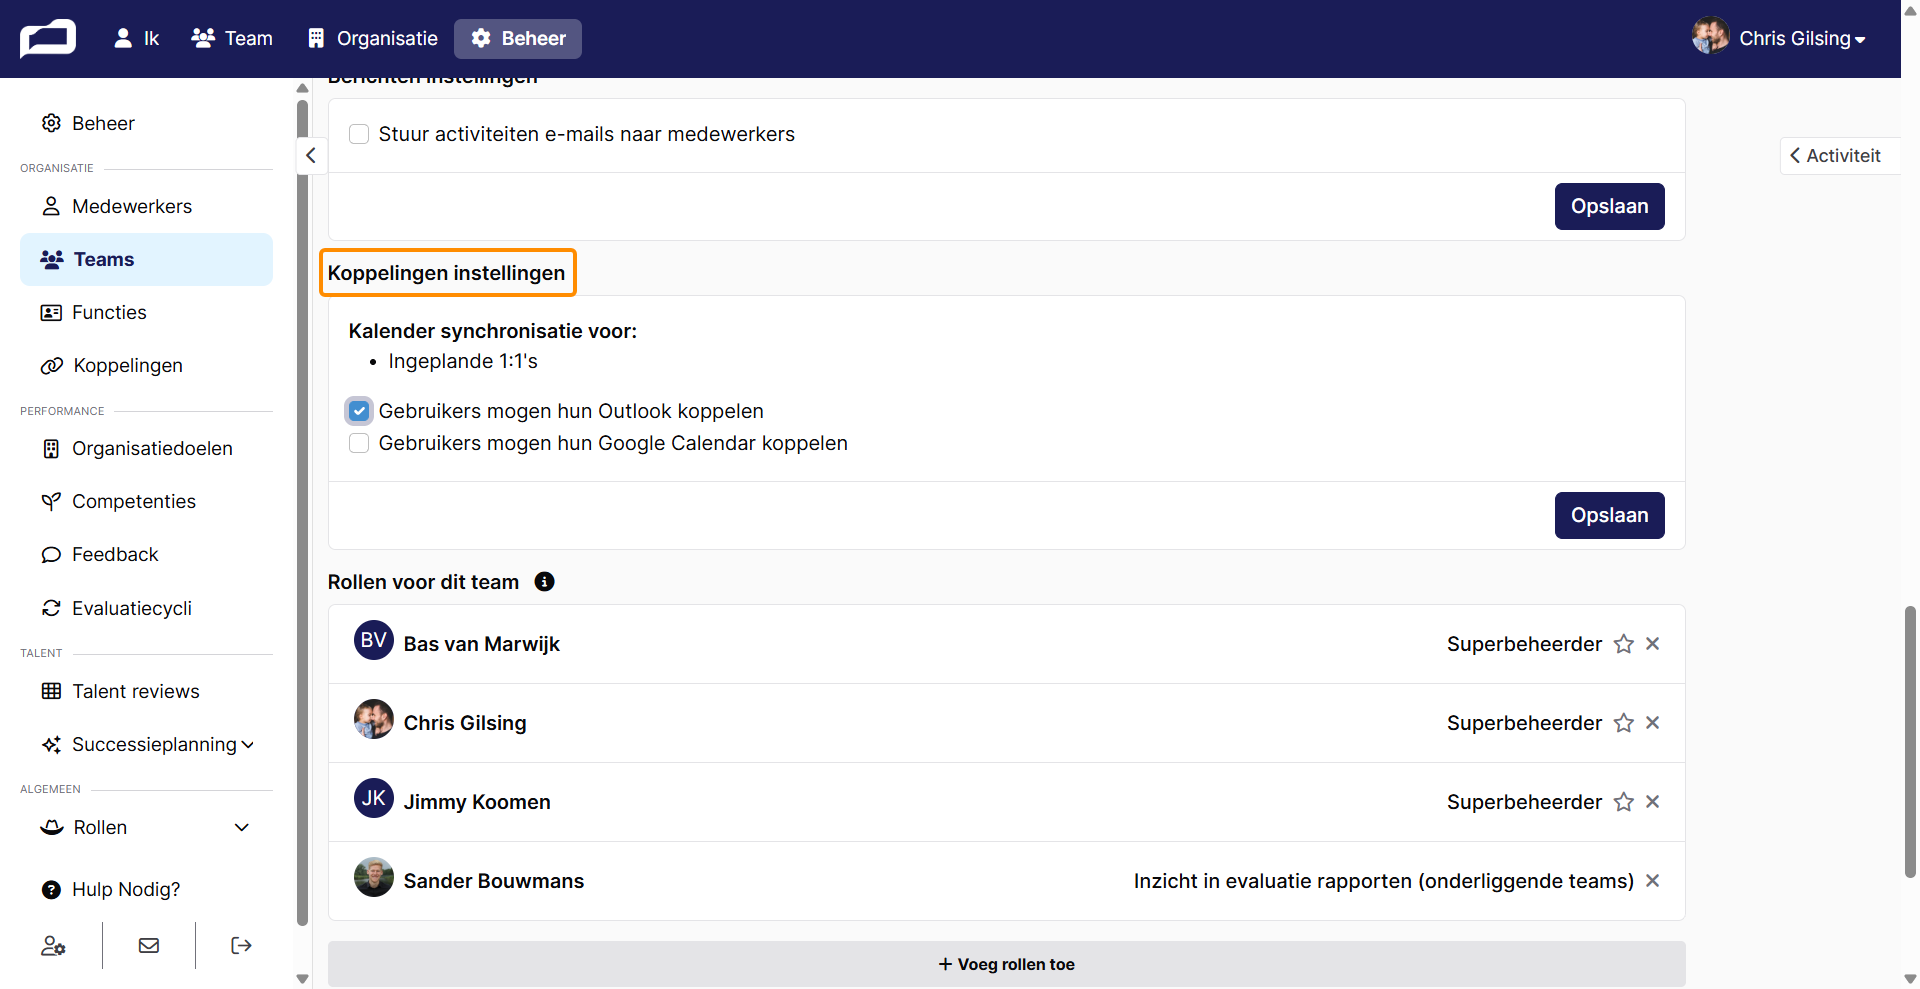Star Chris Gilsing's Superbeheerder role
The image size is (1920, 989).
[1624, 723]
